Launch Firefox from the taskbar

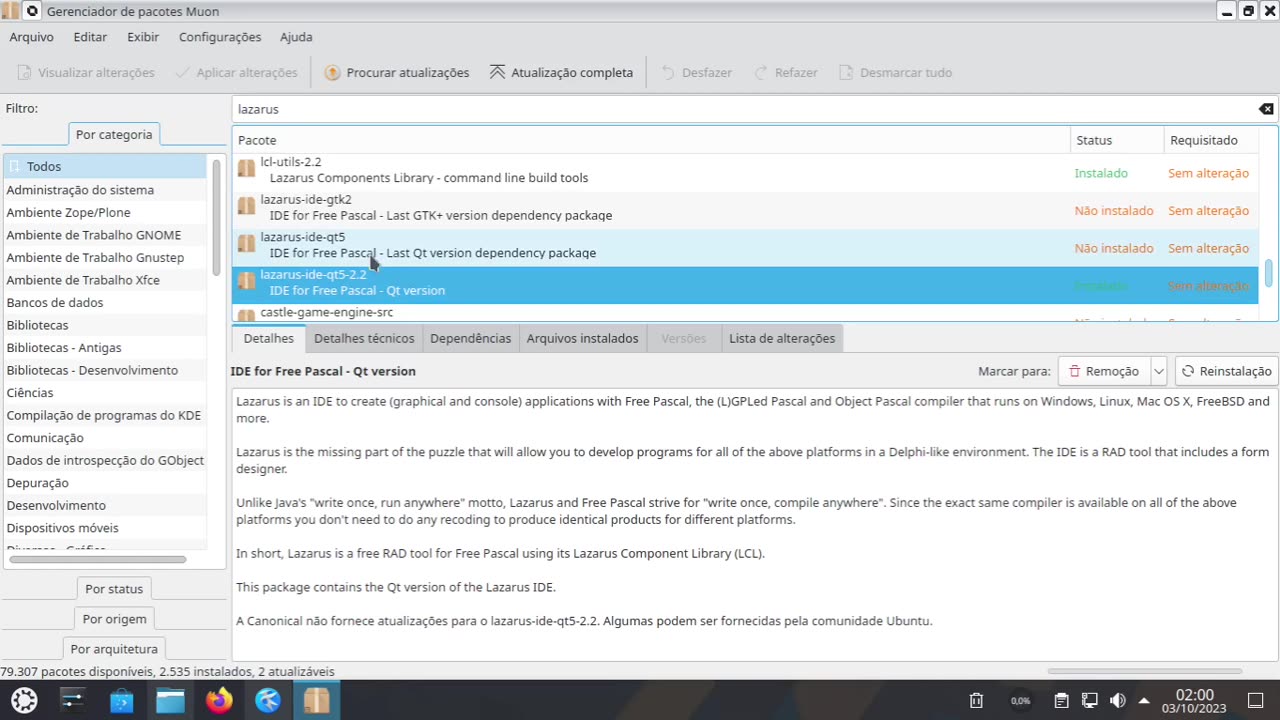[219, 700]
